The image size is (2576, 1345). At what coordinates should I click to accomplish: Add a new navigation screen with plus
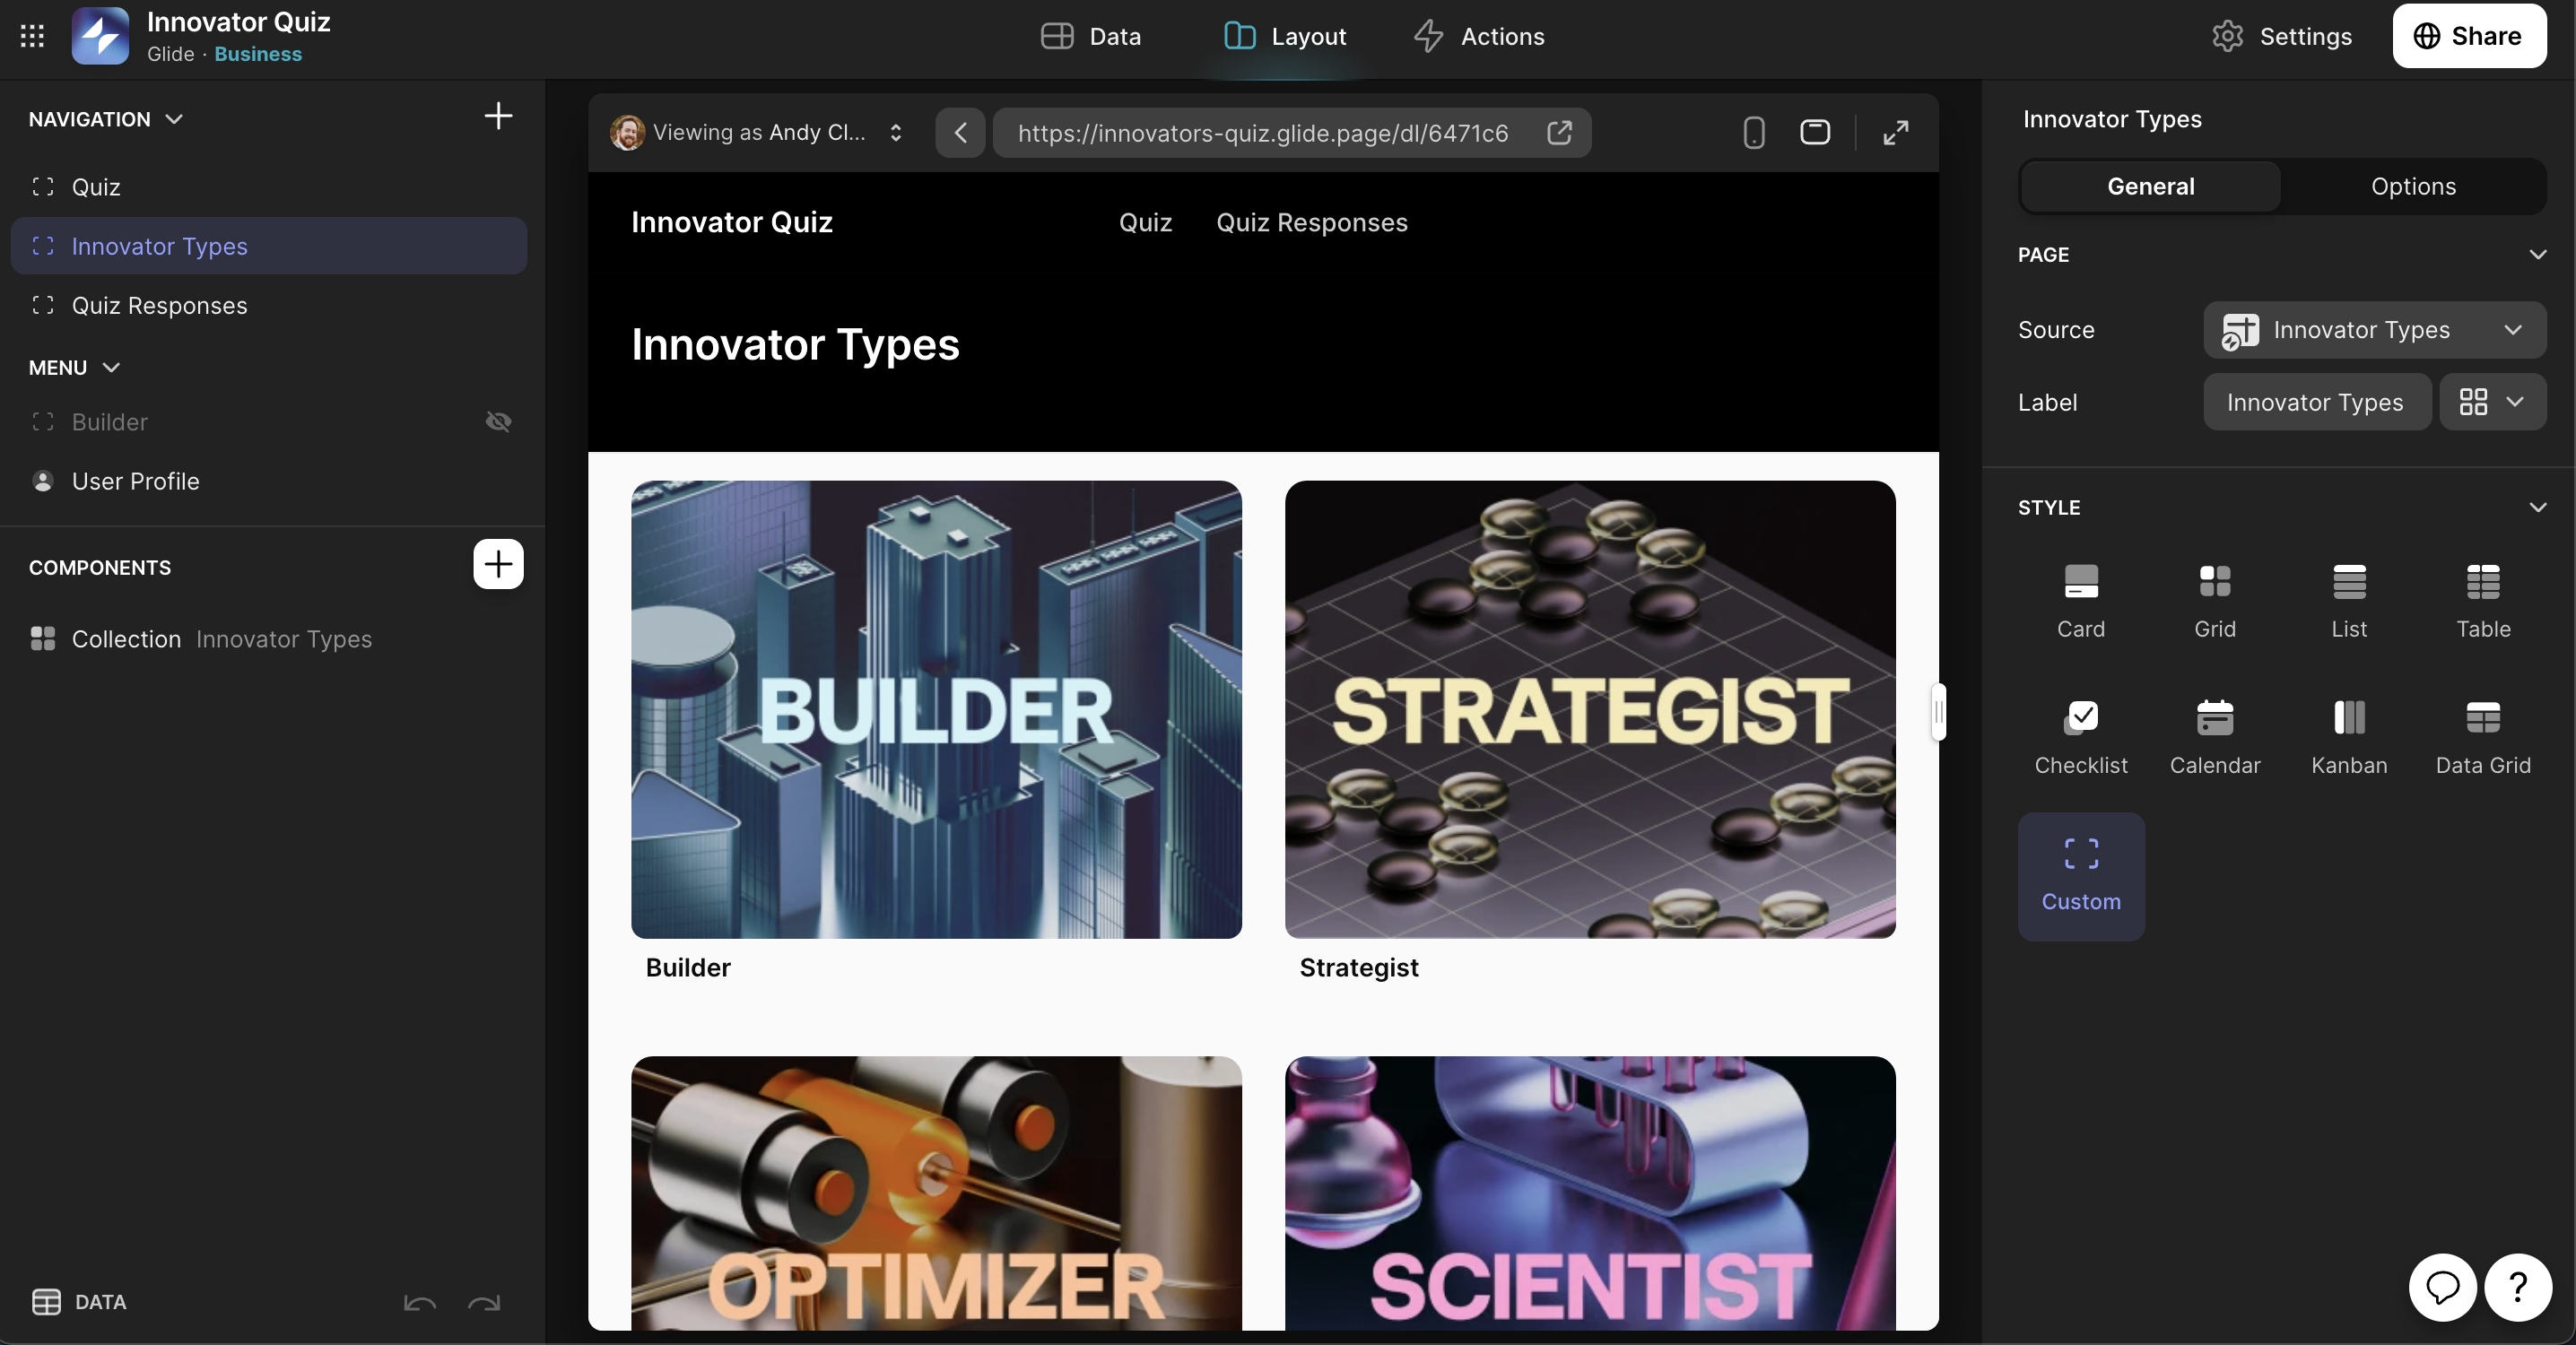(x=498, y=116)
